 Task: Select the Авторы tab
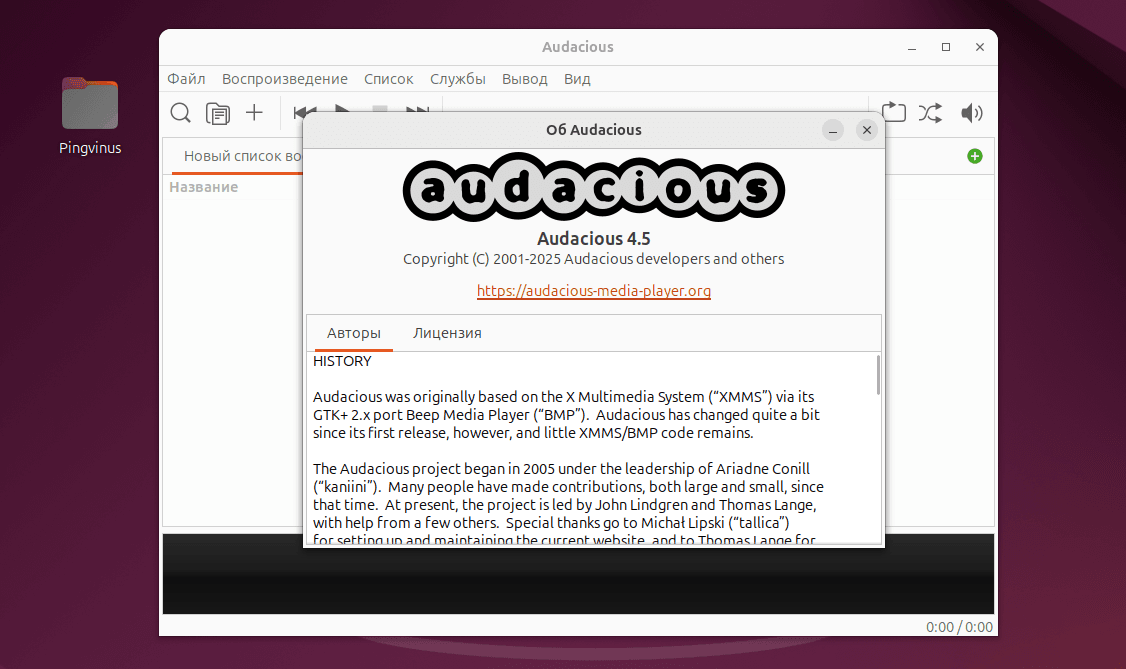[x=353, y=333]
